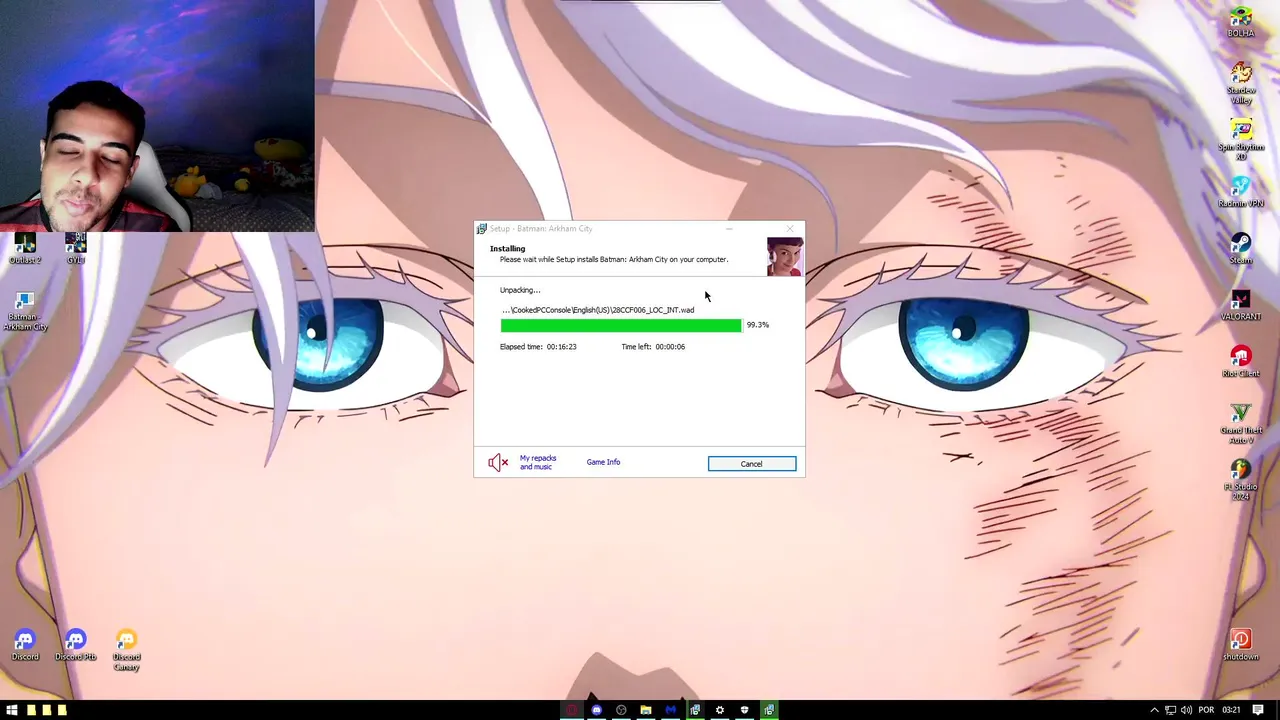Image resolution: width=1280 pixels, height=720 pixels.
Task: Show hidden system tray icons
Action: (x=1154, y=710)
